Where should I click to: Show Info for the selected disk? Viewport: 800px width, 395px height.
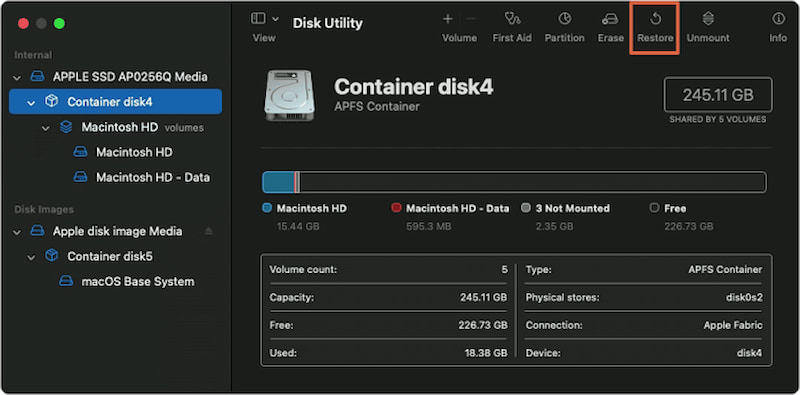[778, 28]
